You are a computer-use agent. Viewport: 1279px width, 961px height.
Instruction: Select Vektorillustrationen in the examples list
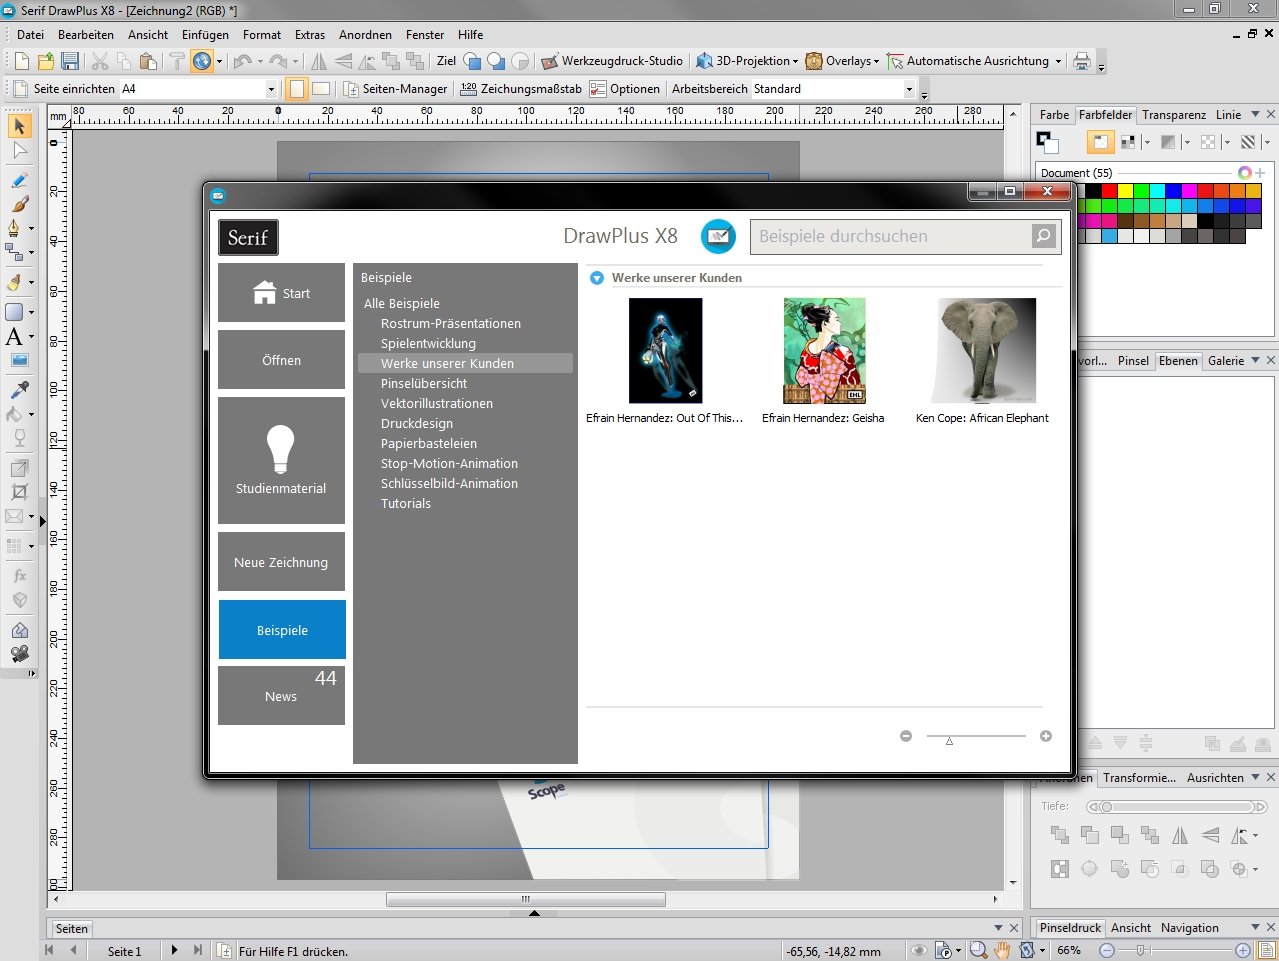437,403
